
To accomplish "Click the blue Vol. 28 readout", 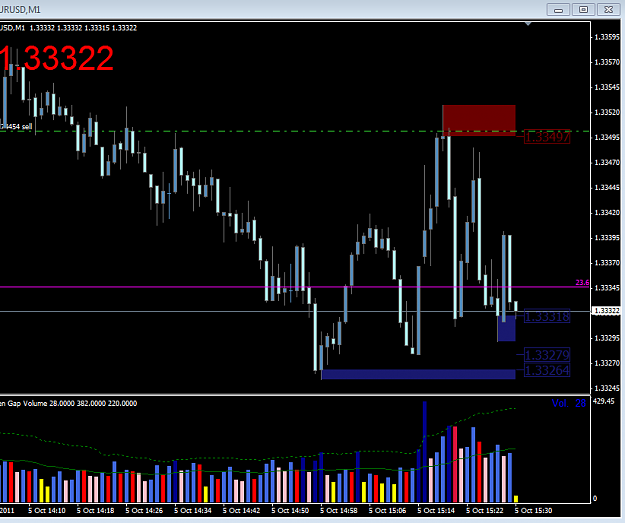I will (x=569, y=403).
